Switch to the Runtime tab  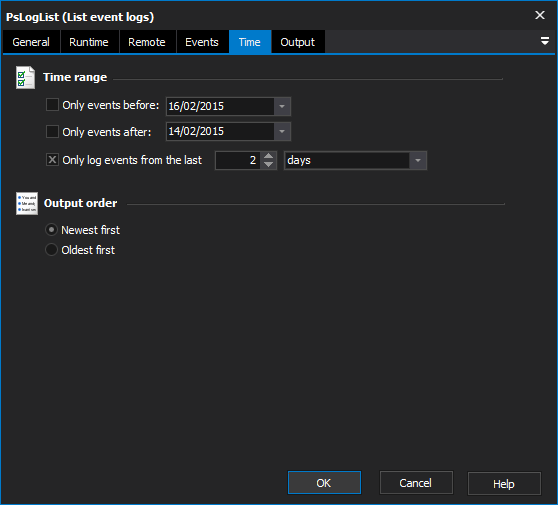coord(89,42)
